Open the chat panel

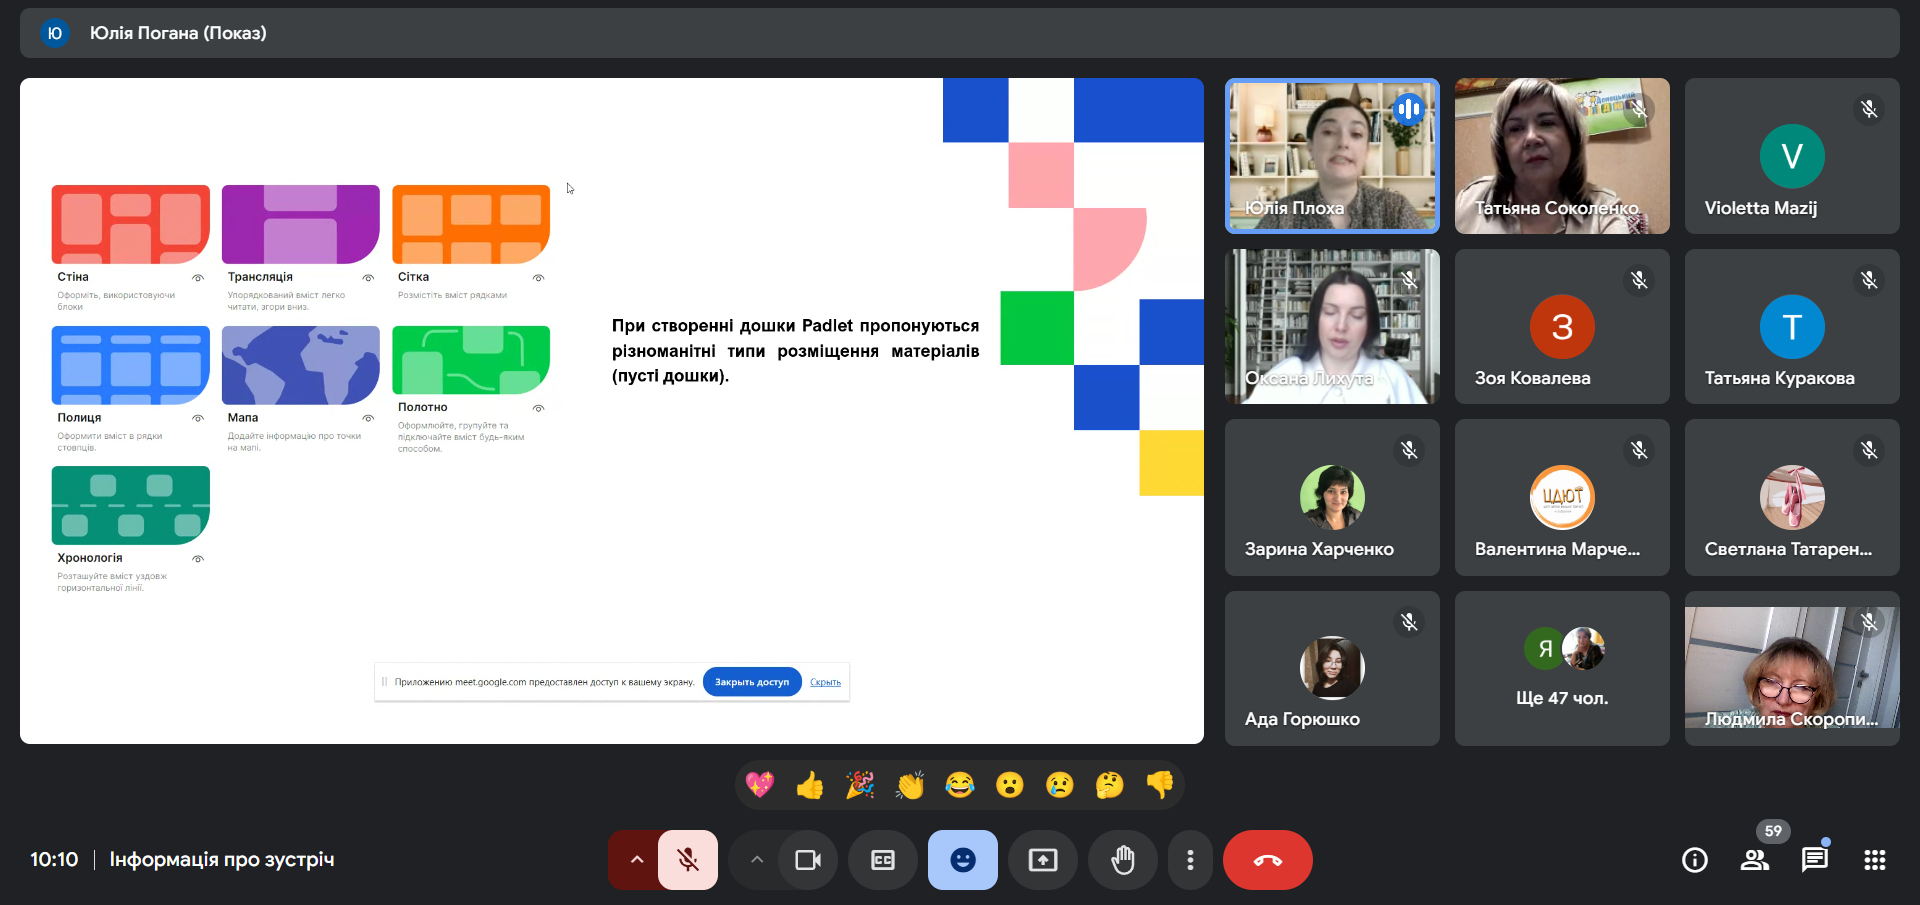click(x=1815, y=860)
